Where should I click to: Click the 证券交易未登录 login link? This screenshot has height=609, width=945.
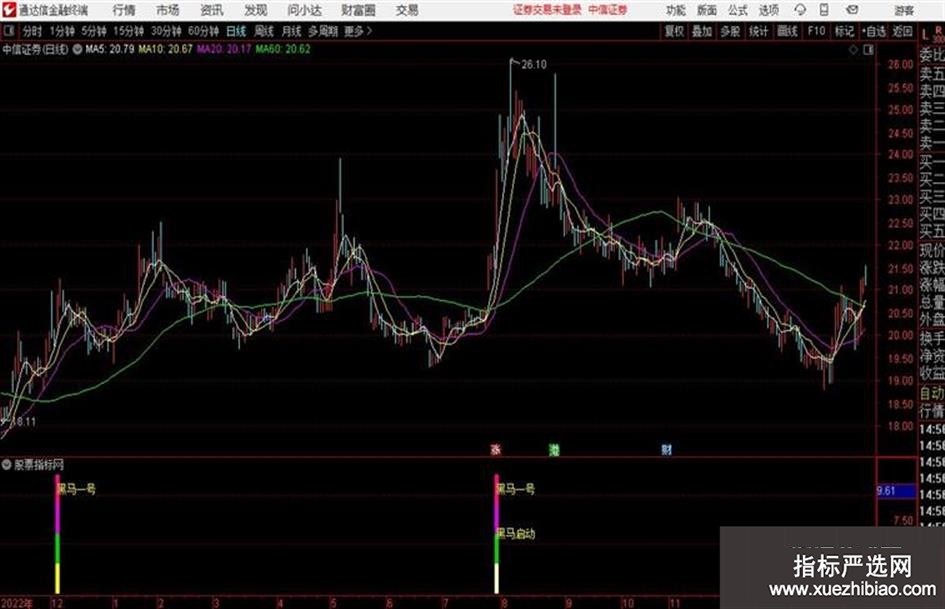click(x=547, y=10)
